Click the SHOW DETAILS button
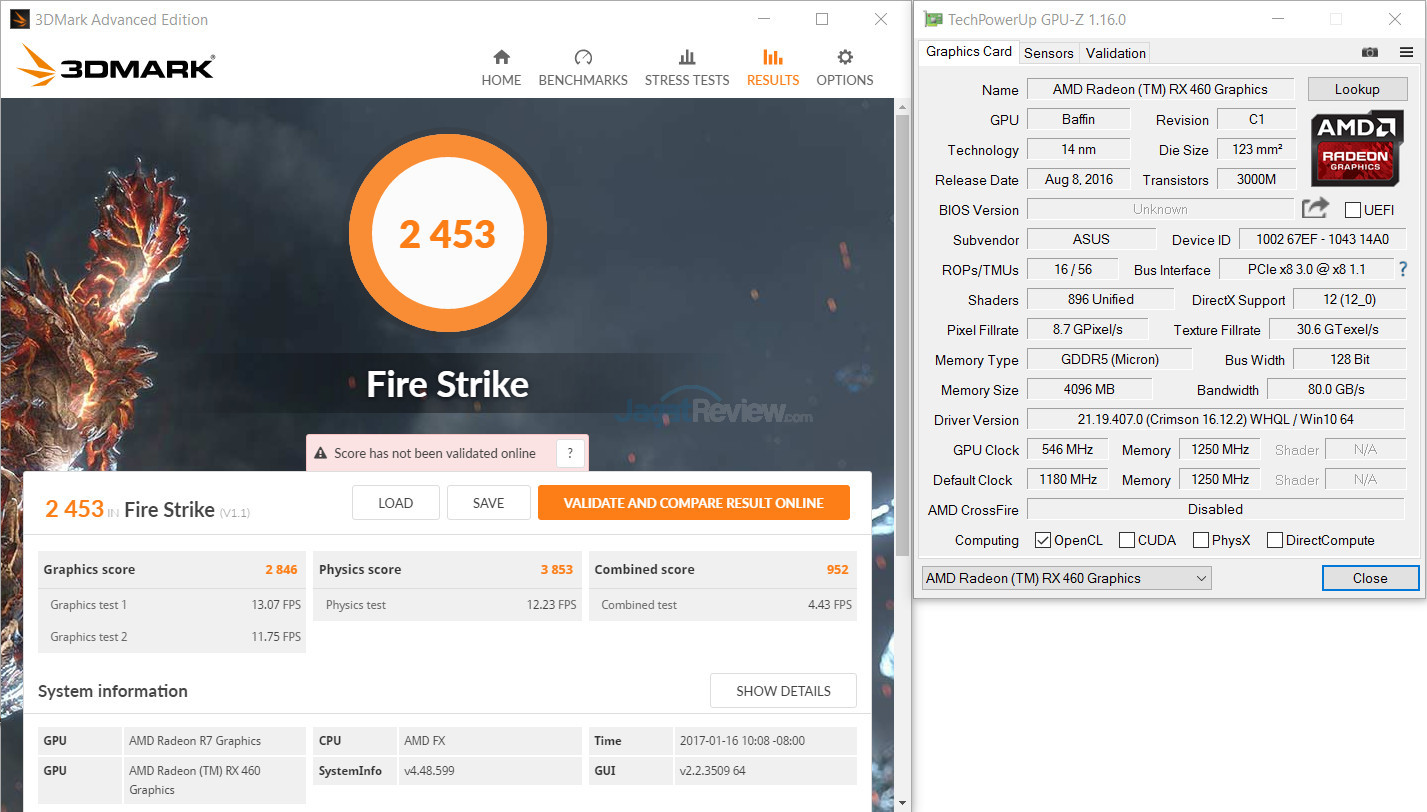The image size is (1427, 812). coord(784,691)
